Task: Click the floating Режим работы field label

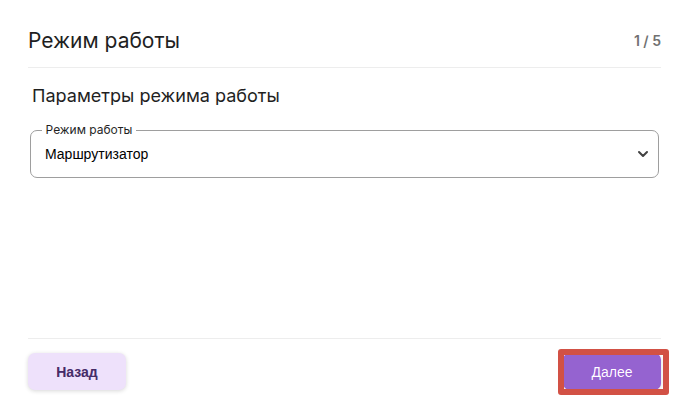Action: tap(89, 131)
